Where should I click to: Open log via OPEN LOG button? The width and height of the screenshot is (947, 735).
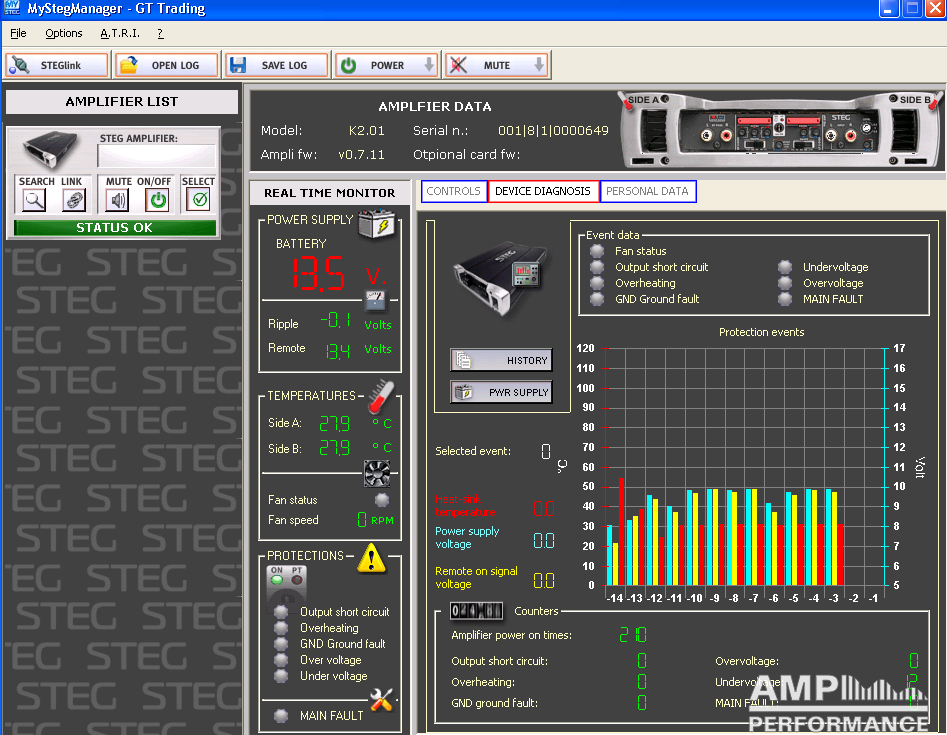tap(166, 66)
